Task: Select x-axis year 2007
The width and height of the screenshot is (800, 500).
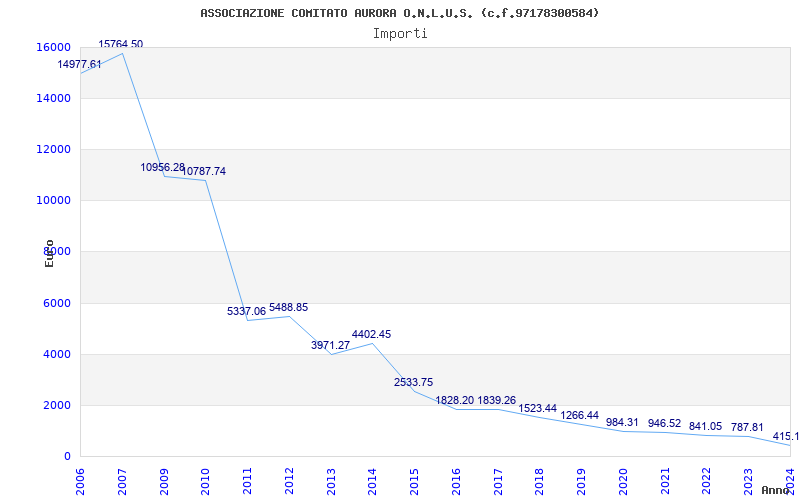Action: pyautogui.click(x=122, y=481)
